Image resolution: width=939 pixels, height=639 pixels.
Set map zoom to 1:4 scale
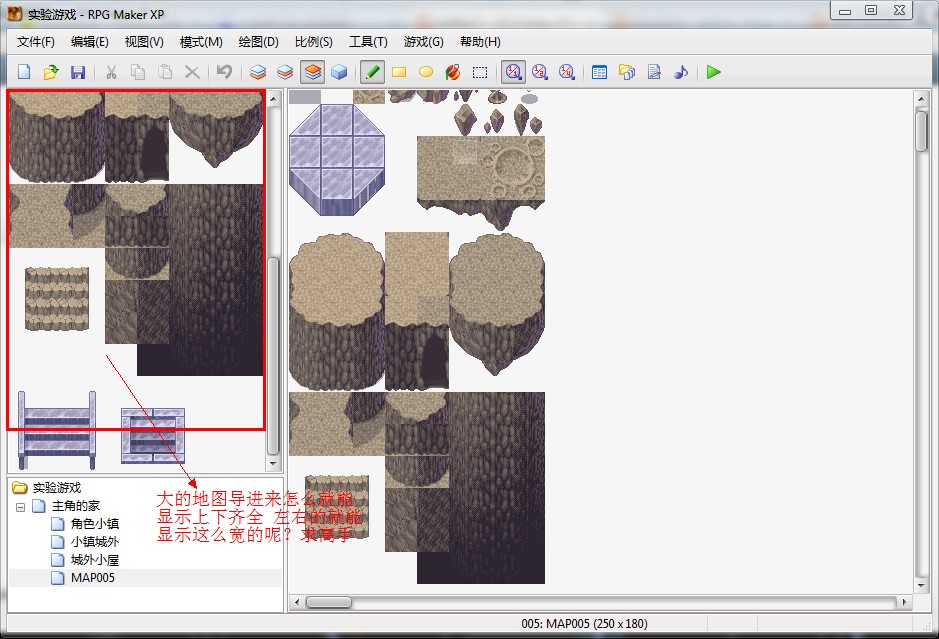pos(567,72)
